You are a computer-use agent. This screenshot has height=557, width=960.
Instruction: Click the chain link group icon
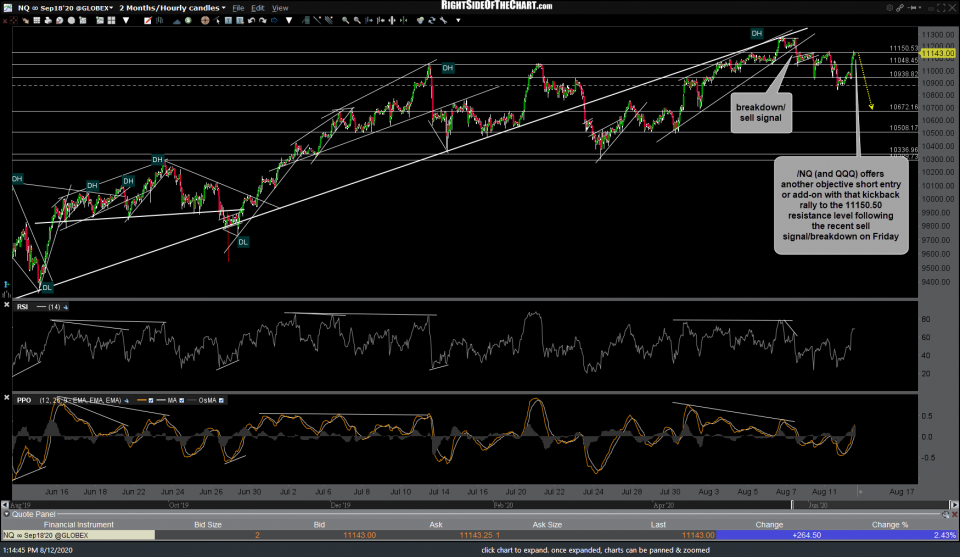tap(900, 7)
